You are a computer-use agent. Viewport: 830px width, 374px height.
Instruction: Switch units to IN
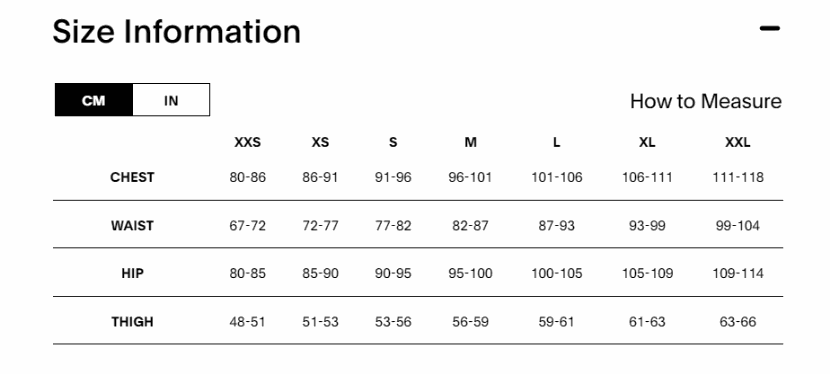[x=171, y=100]
